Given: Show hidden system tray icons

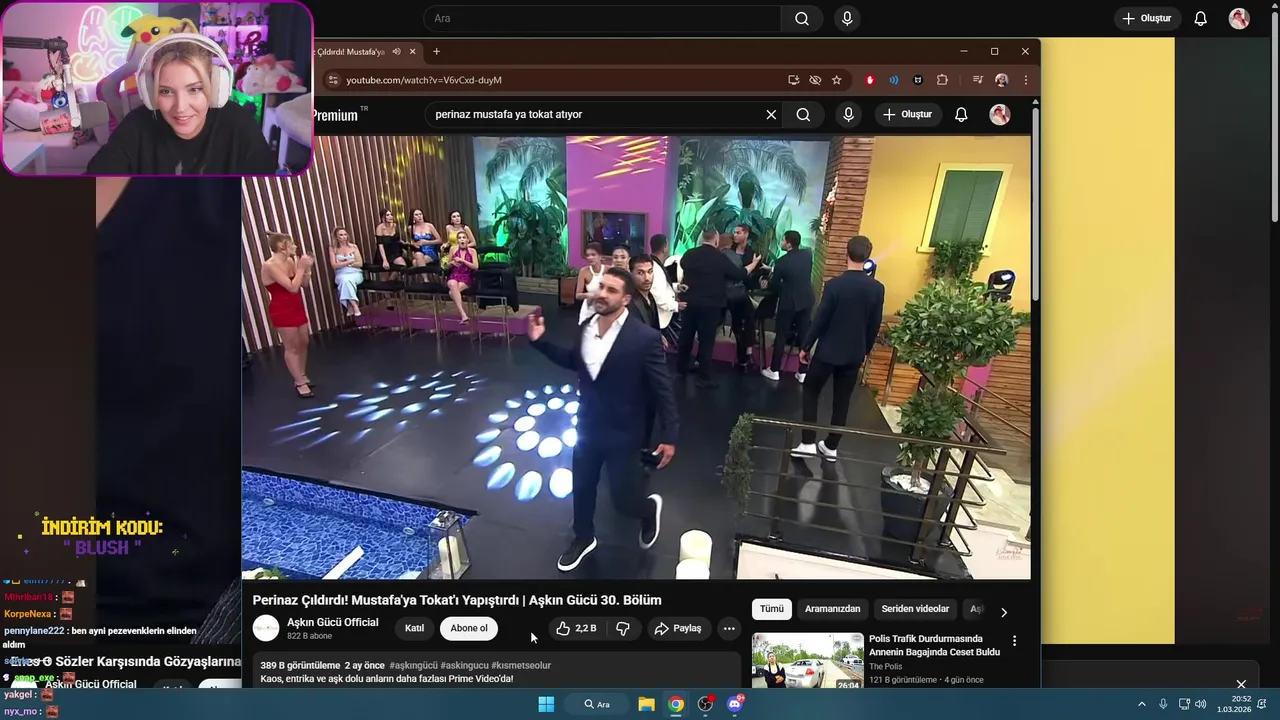Looking at the screenshot, I should point(1142,704).
